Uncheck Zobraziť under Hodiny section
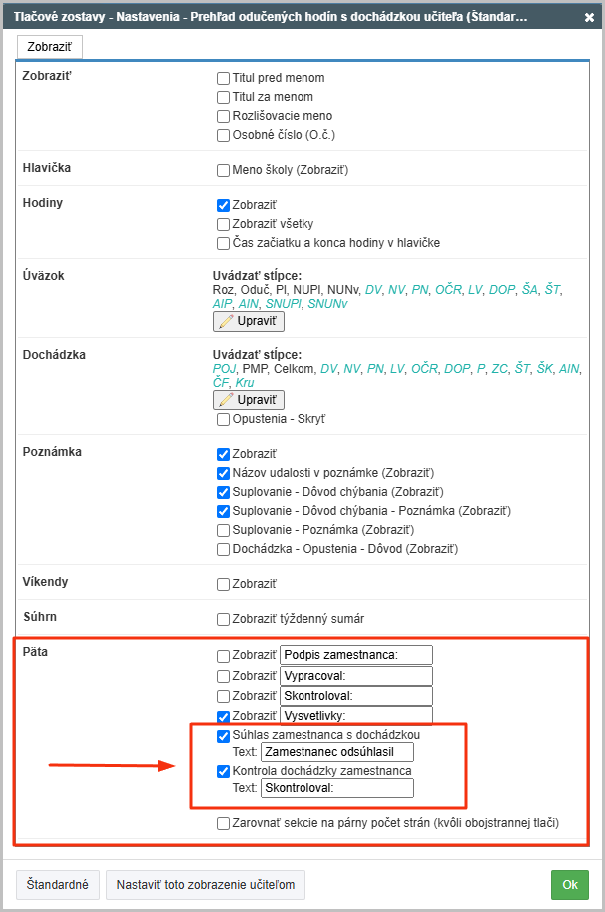The image size is (605, 912). pyautogui.click(x=223, y=205)
